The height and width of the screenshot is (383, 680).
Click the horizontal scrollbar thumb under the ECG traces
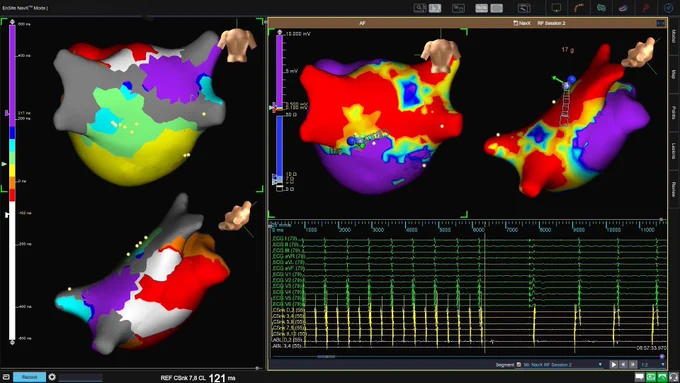326,357
